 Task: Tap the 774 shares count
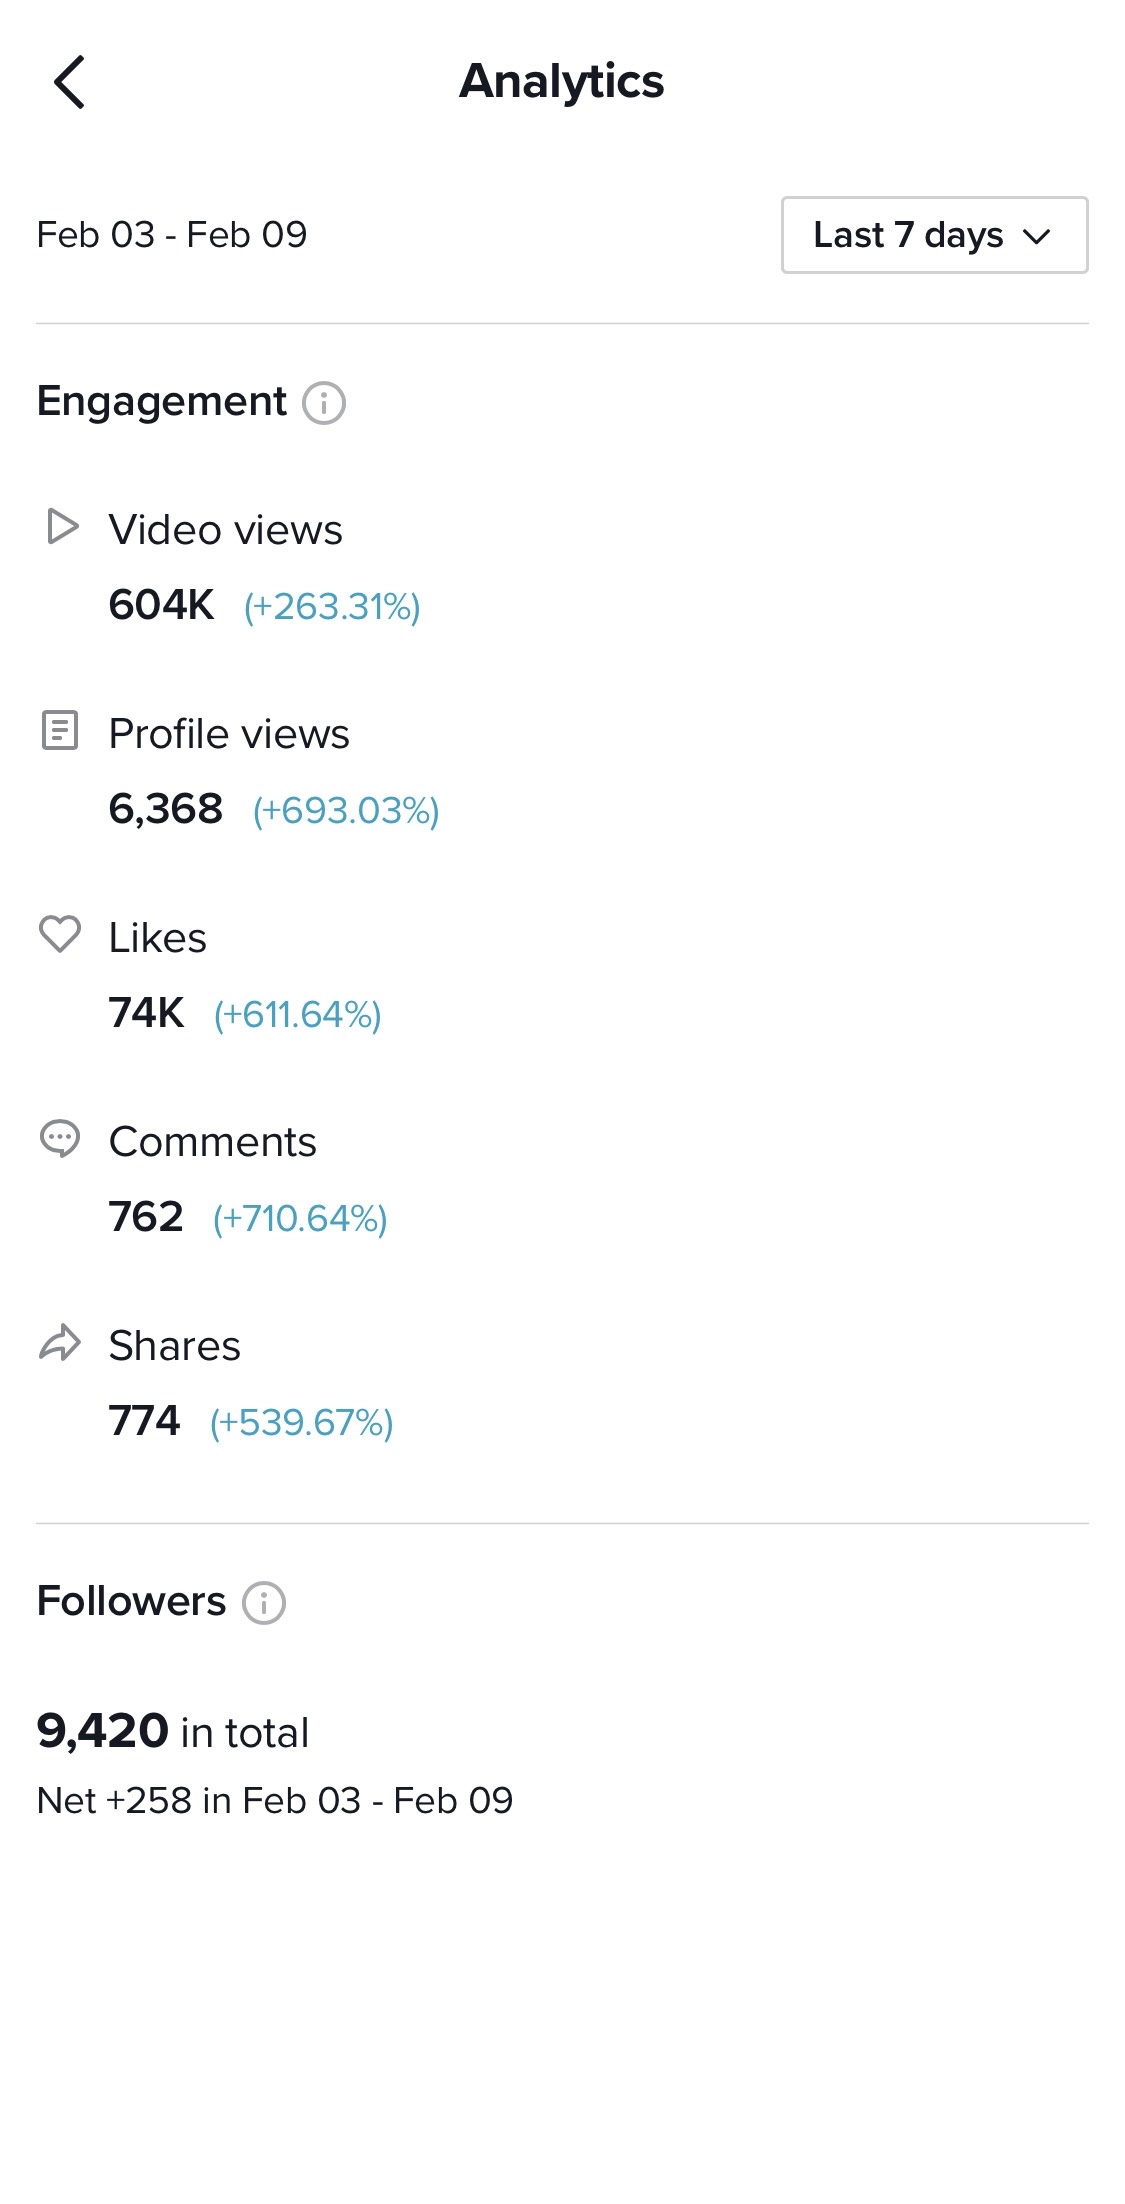point(145,1421)
